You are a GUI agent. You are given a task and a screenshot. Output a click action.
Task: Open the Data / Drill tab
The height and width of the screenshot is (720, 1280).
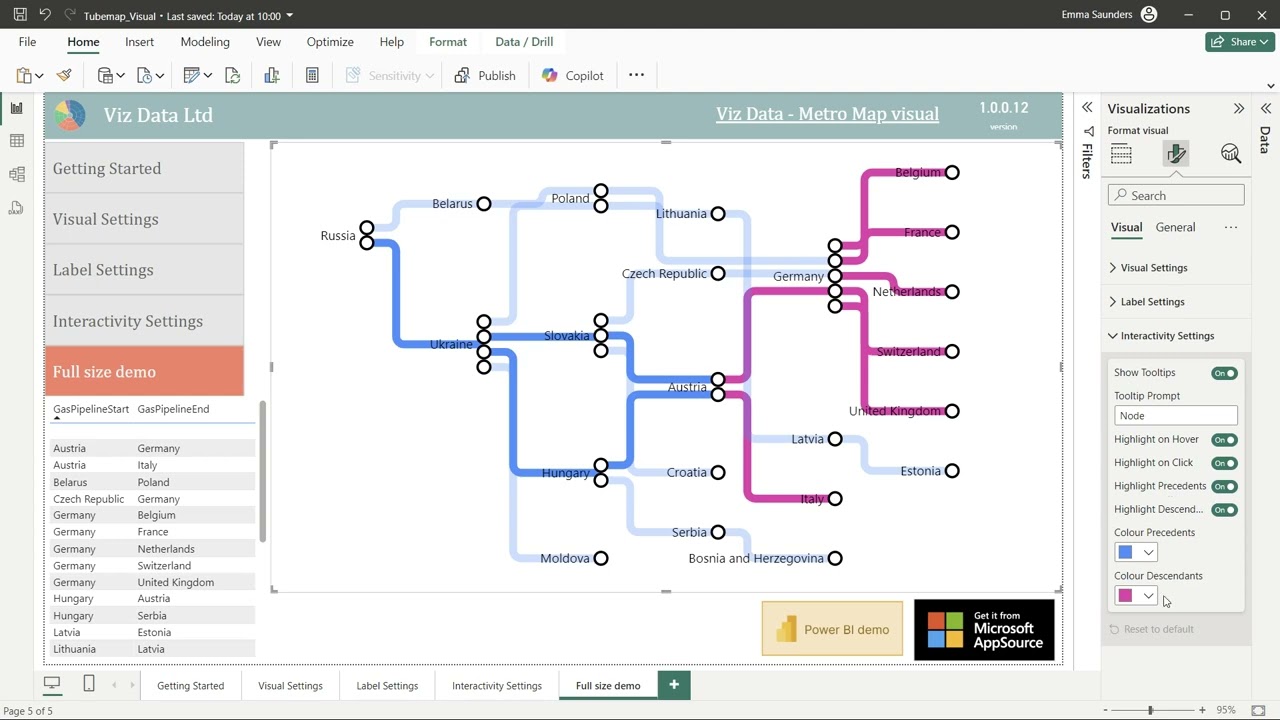pyautogui.click(x=524, y=42)
